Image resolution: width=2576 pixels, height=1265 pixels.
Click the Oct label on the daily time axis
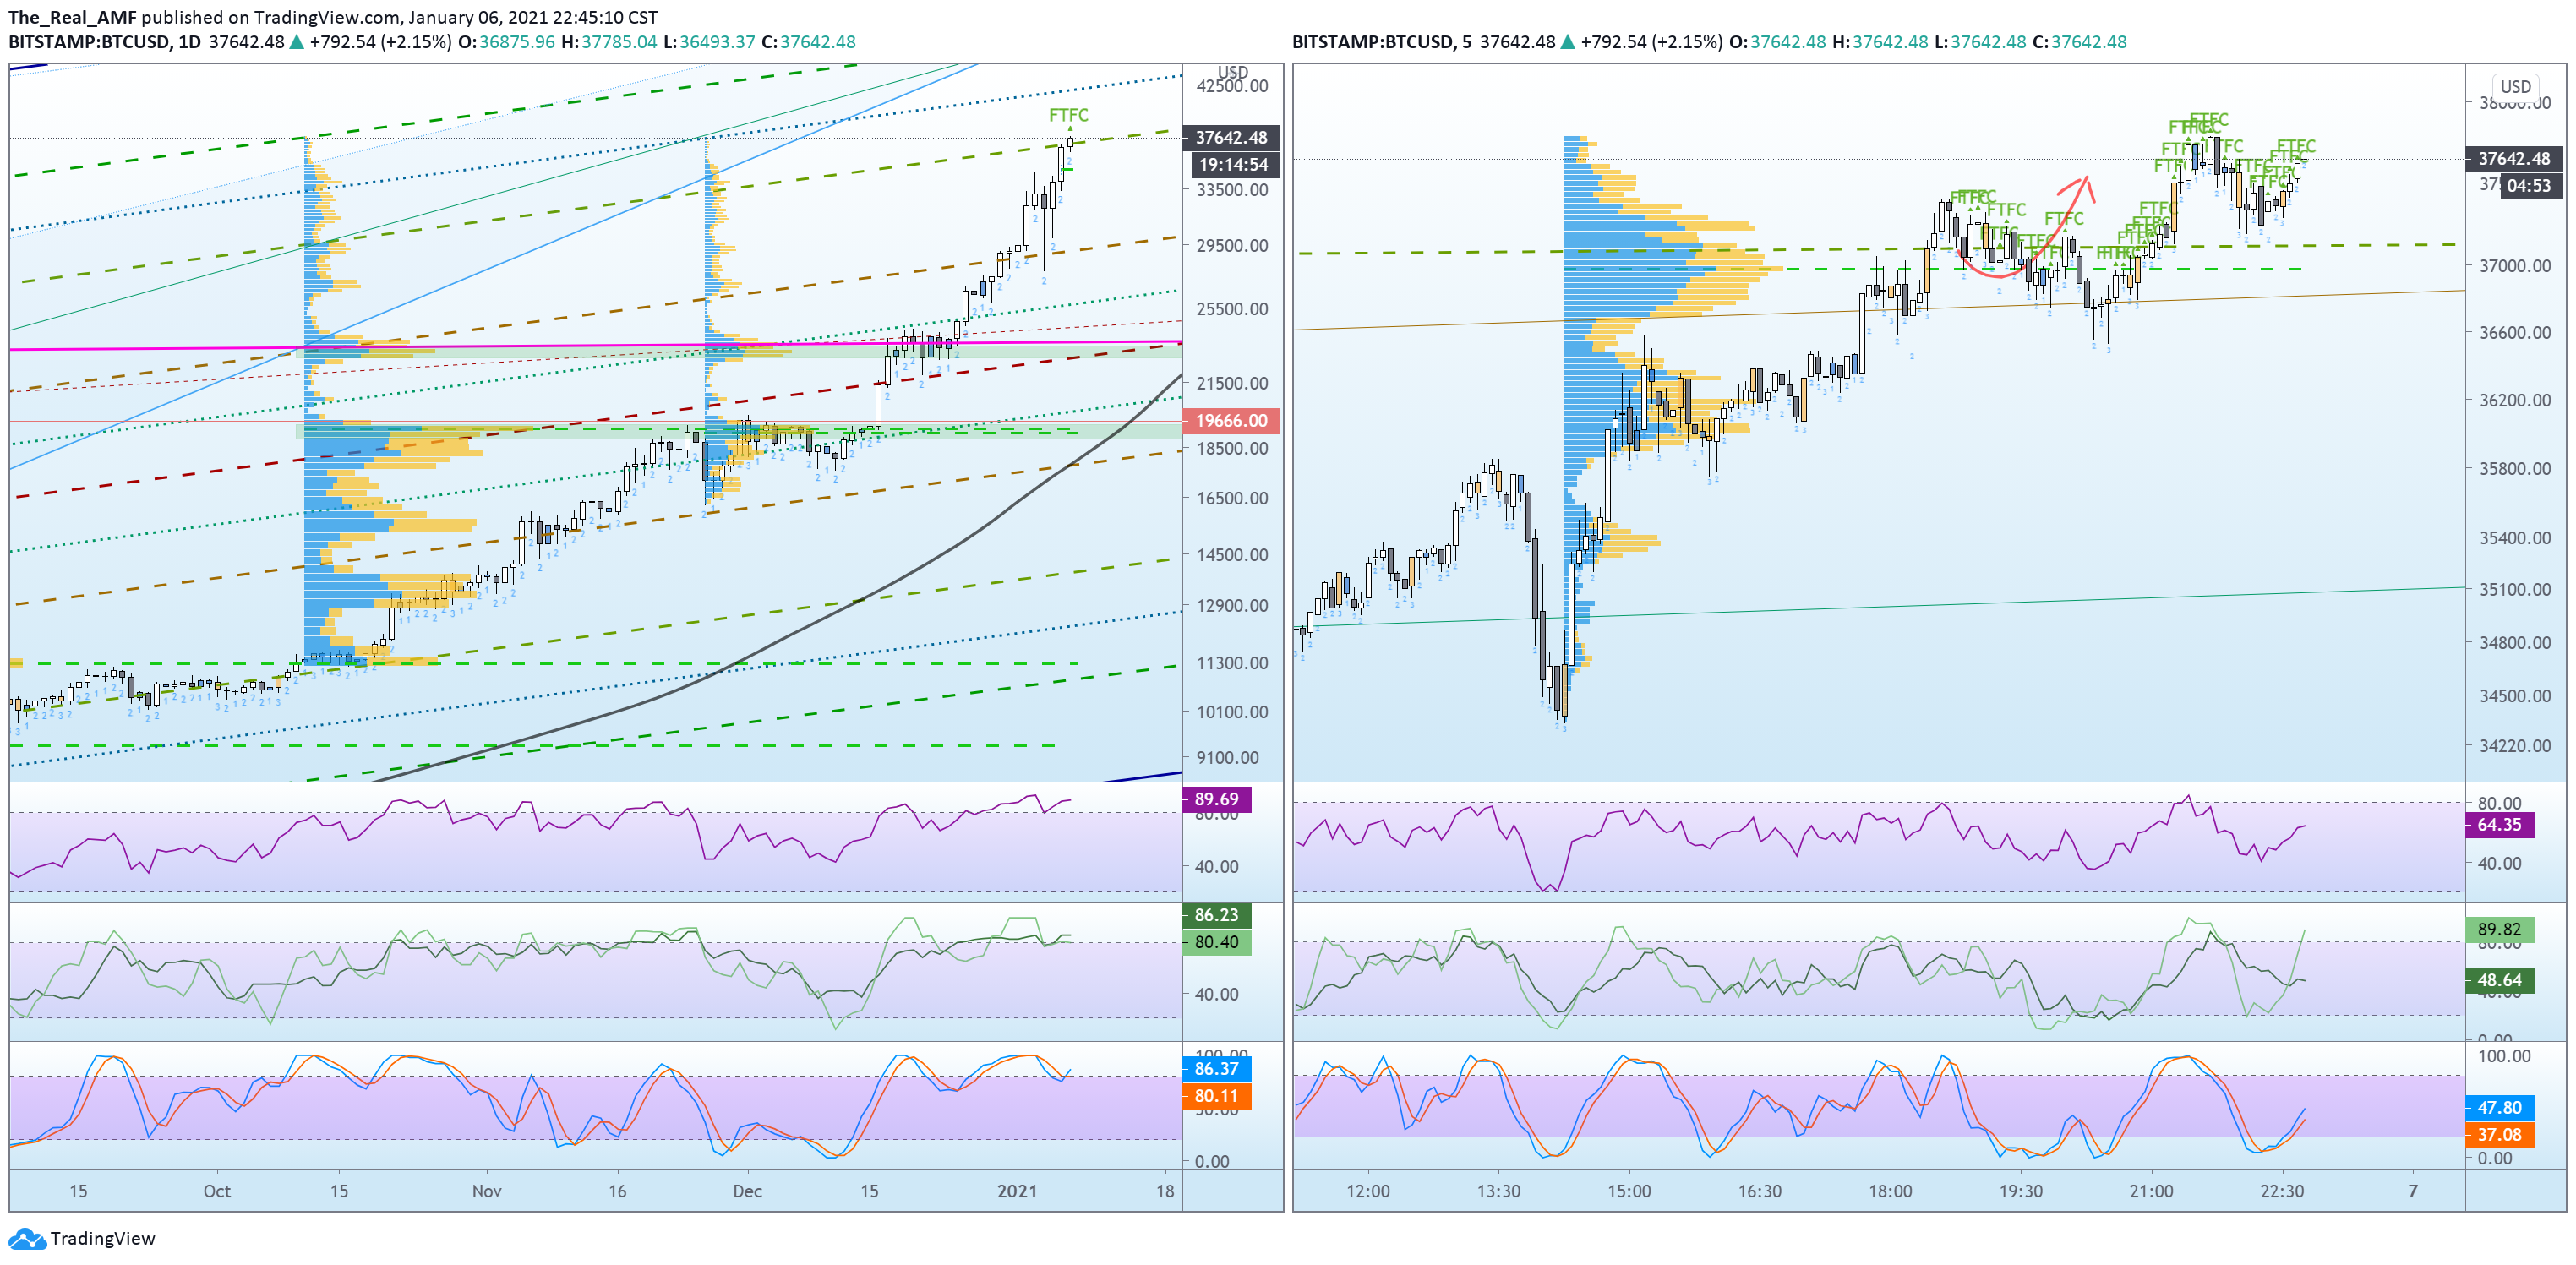click(217, 1191)
